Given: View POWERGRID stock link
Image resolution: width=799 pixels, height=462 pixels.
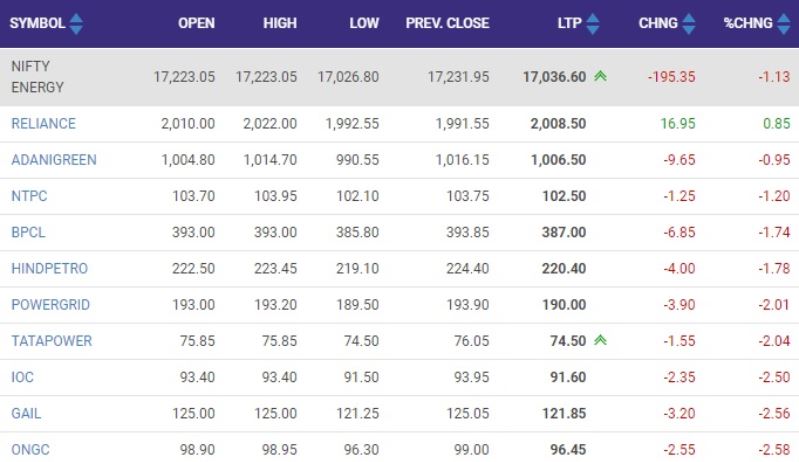Looking at the screenshot, I should [50, 305].
